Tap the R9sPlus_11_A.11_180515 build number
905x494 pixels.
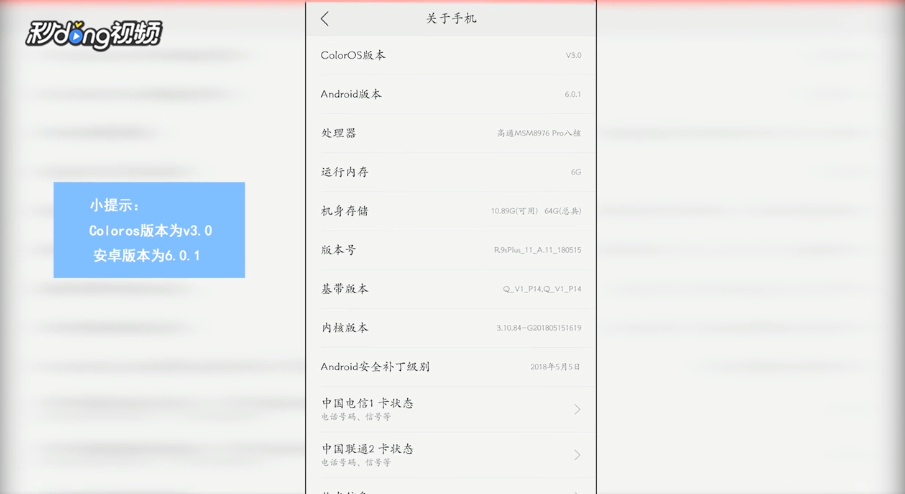coord(537,250)
